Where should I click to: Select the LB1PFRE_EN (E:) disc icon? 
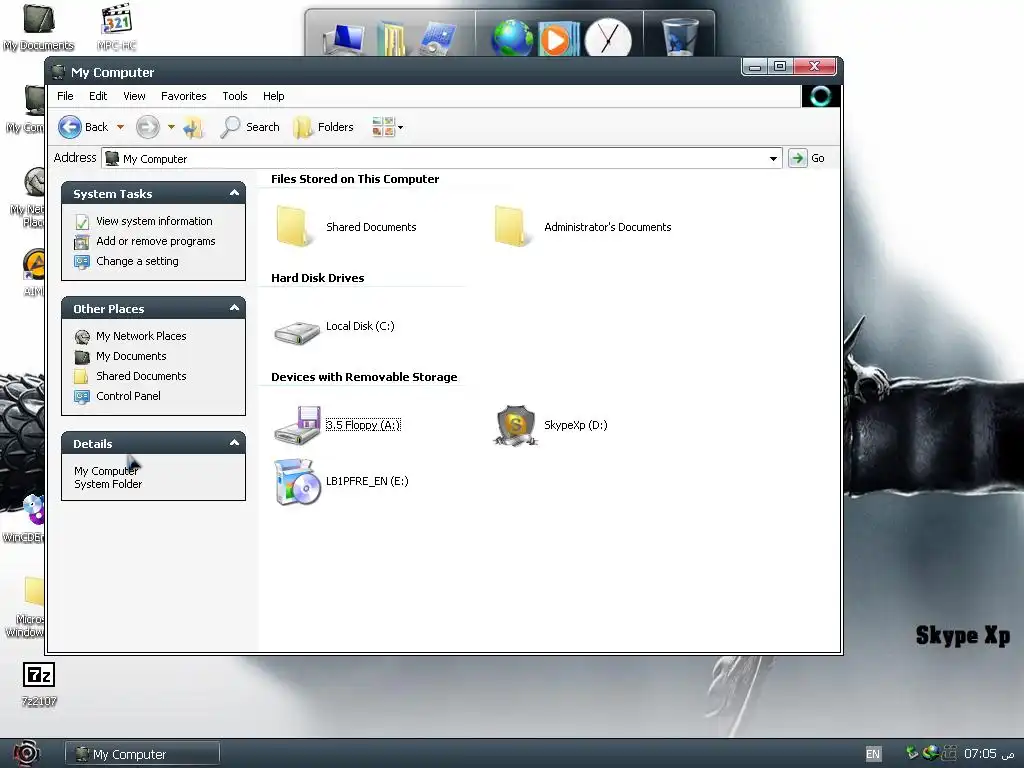[x=298, y=482]
